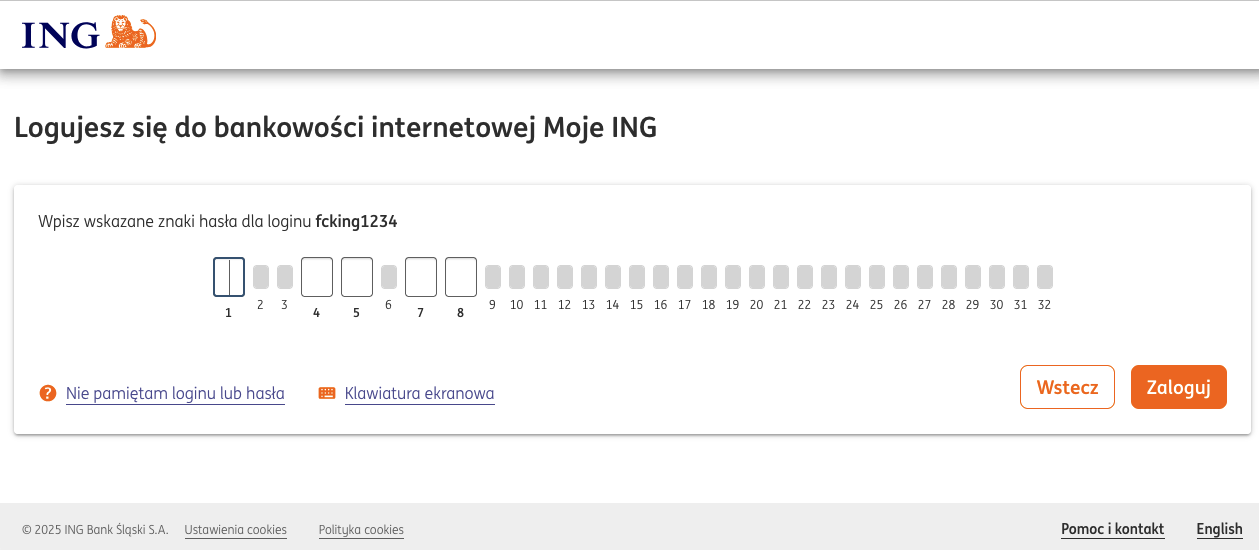Open "Nie pamiętam loginu lub hasła" link
This screenshot has height=550, width=1259.
pos(175,394)
